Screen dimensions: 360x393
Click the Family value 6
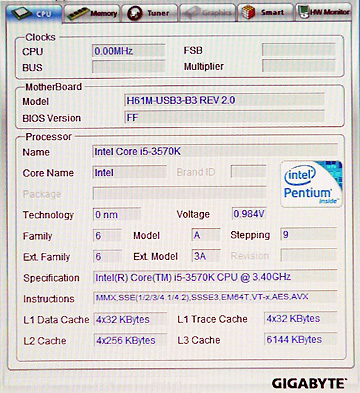pos(107,236)
